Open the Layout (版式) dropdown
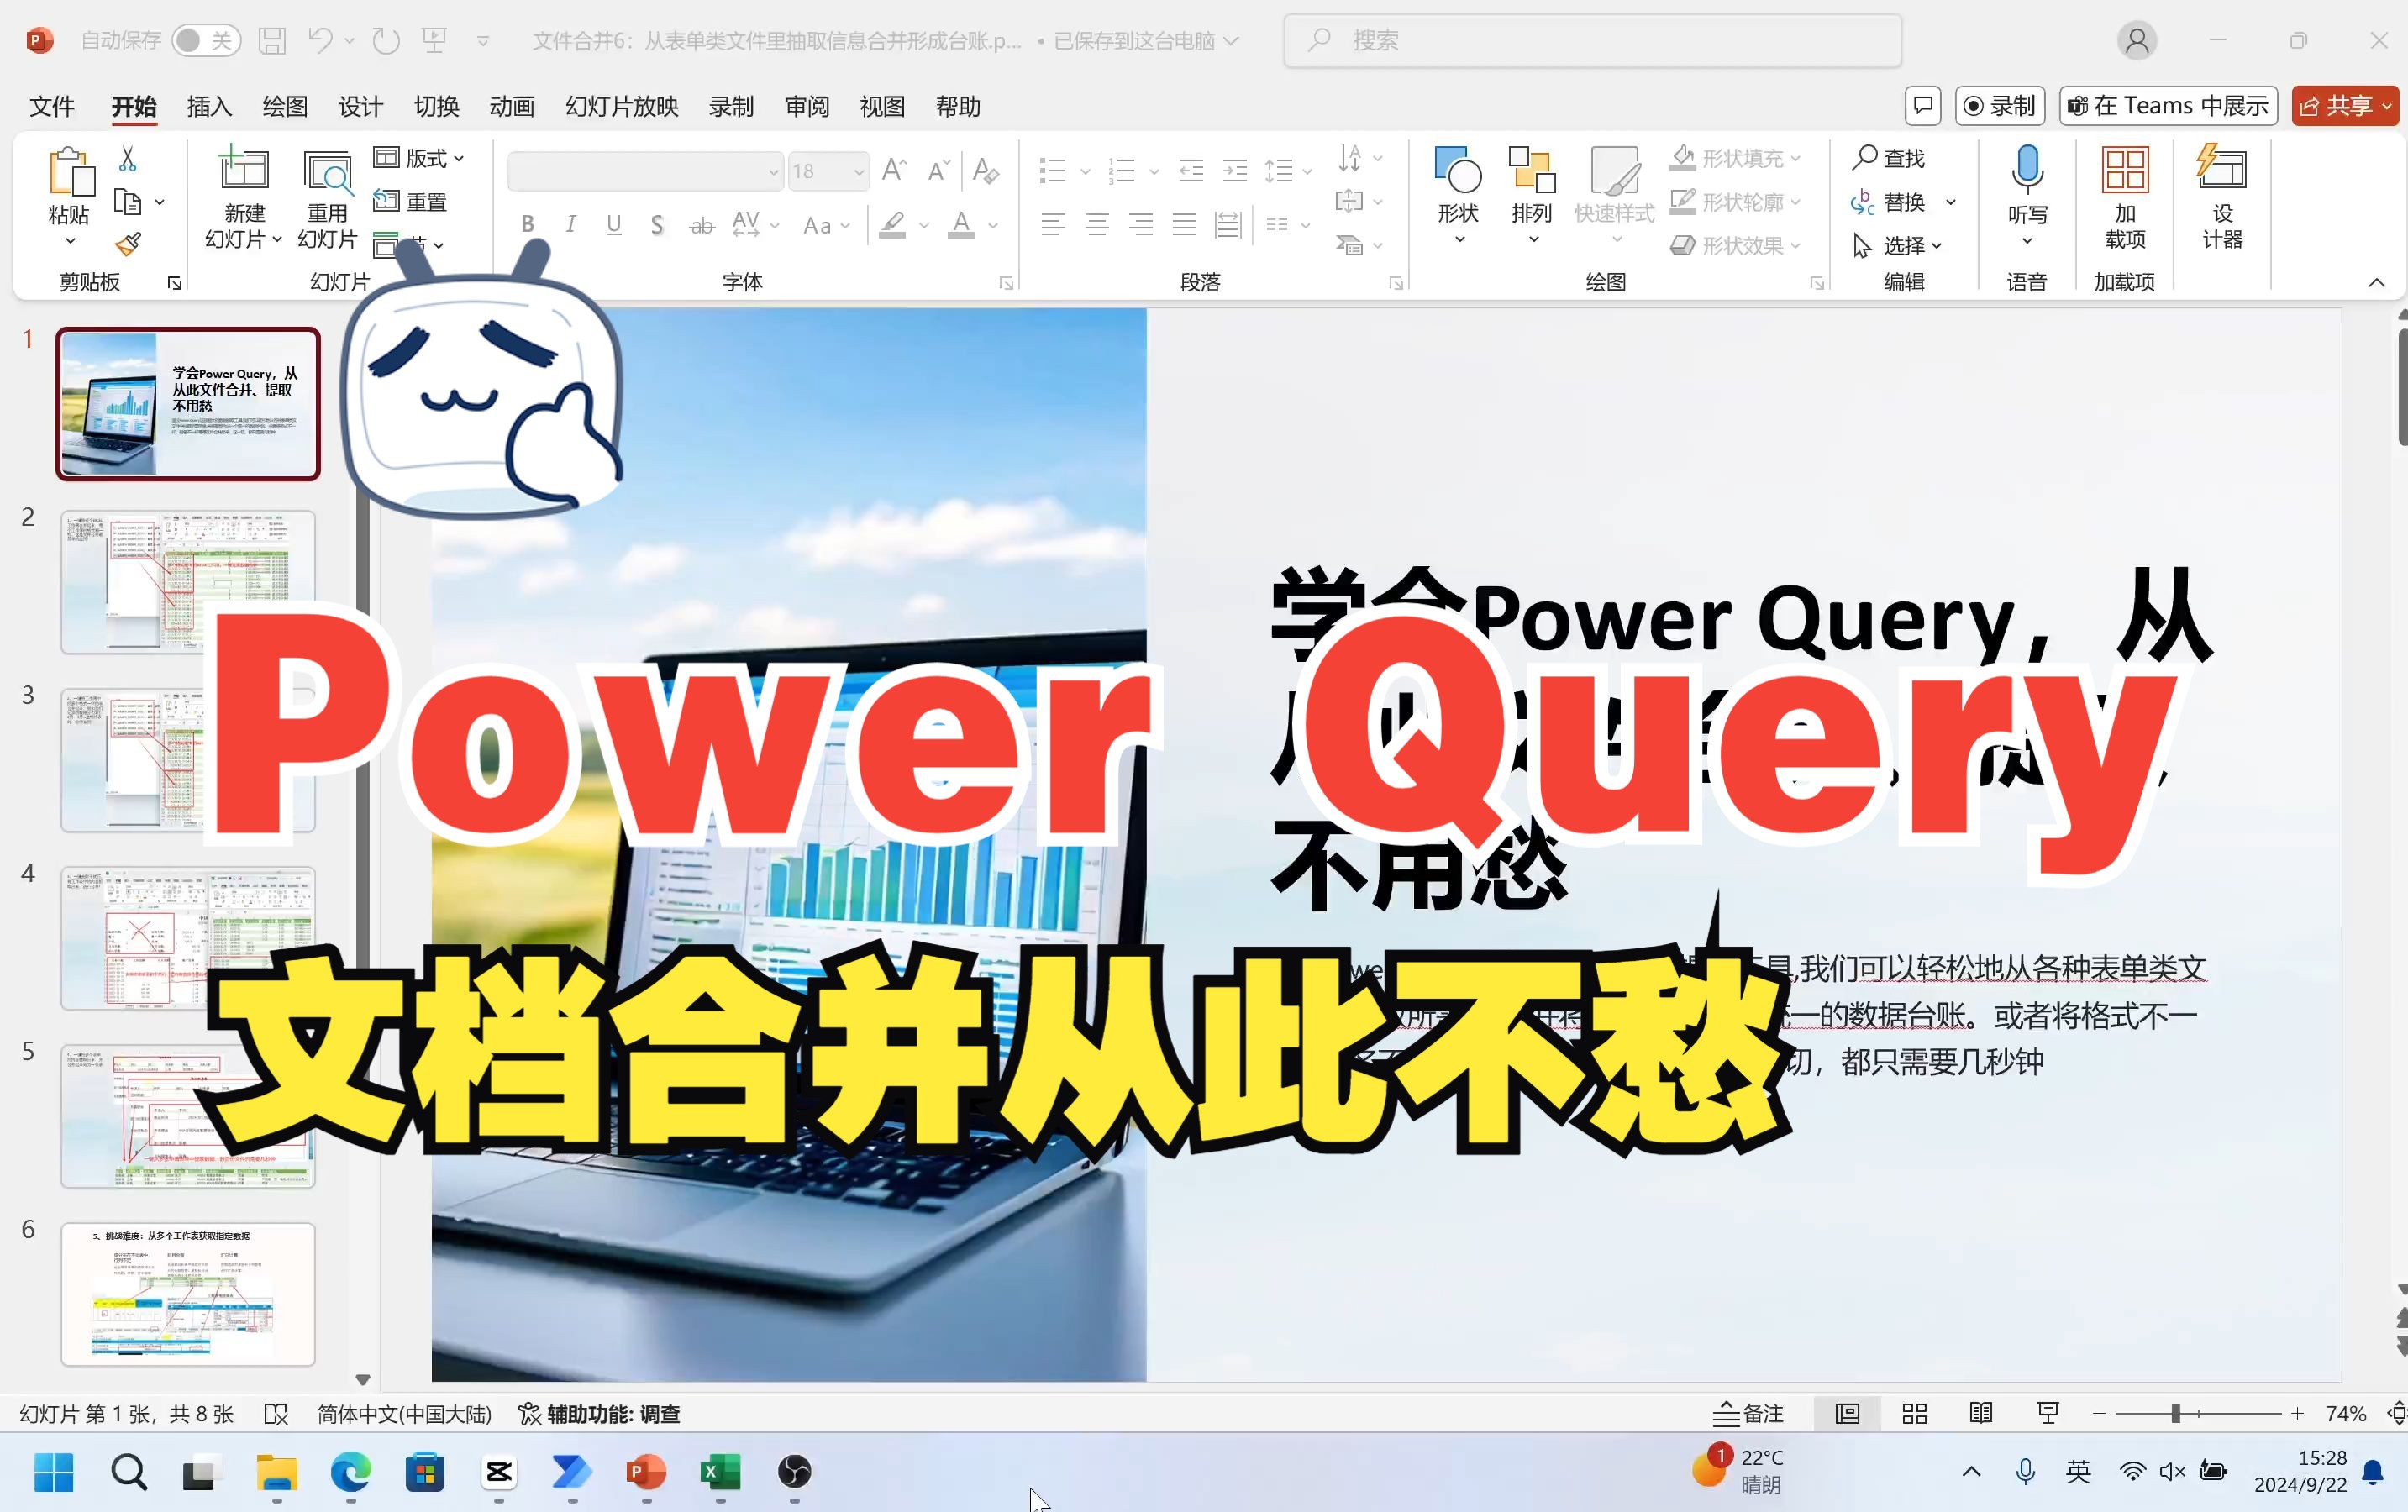The height and width of the screenshot is (1512, 2408). point(419,158)
